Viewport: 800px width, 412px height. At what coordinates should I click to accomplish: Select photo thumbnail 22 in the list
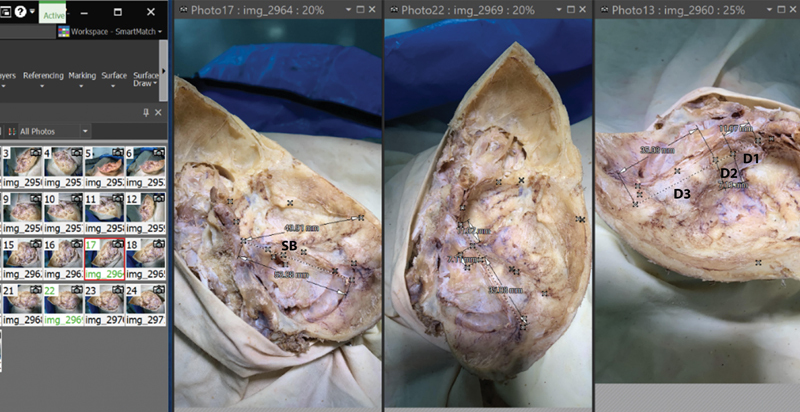[59, 298]
